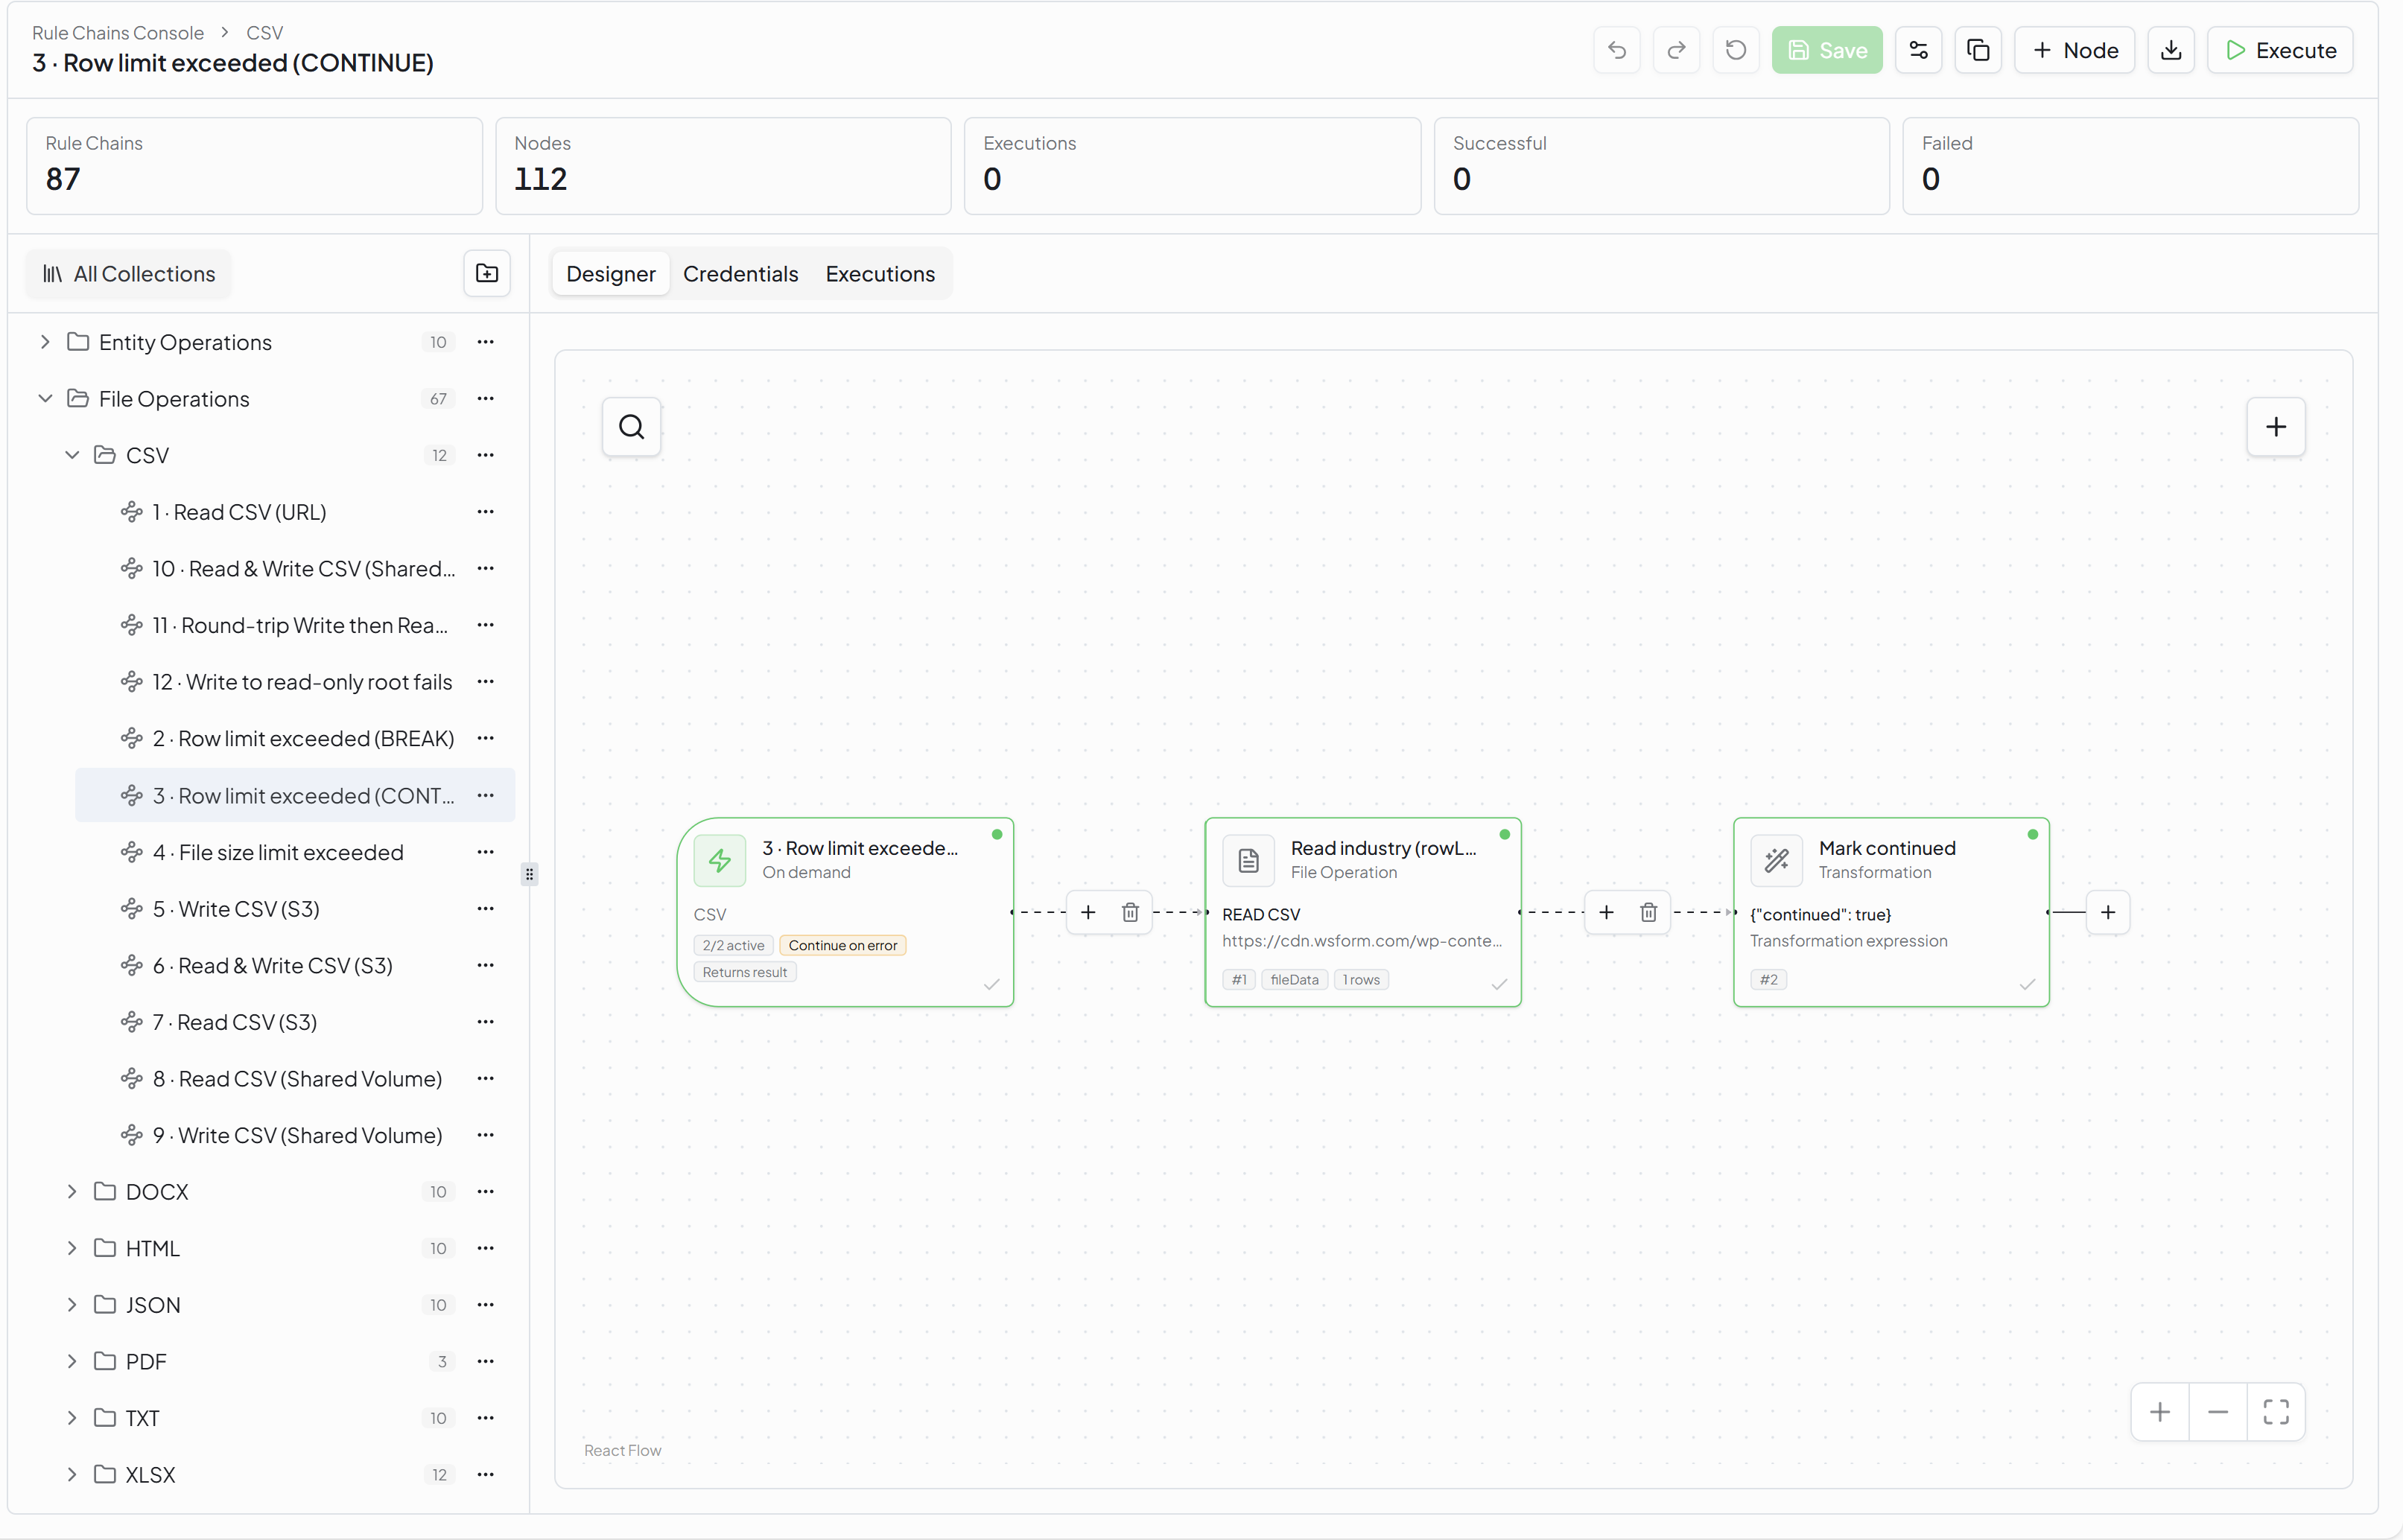The image size is (2403, 1540).
Task: Open more options for File Operations folder
Action: pos(486,398)
